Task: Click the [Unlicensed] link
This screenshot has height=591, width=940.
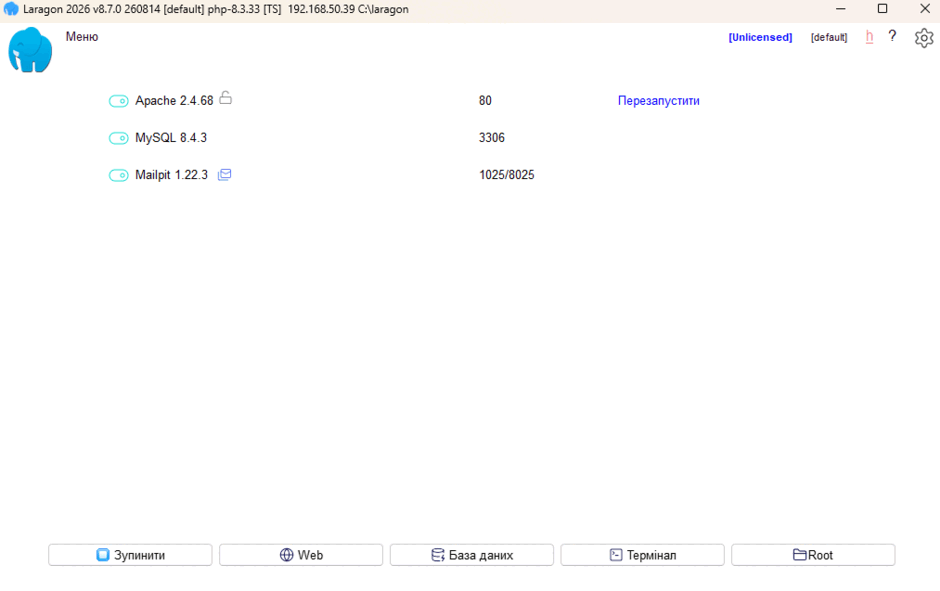Action: [x=760, y=37]
